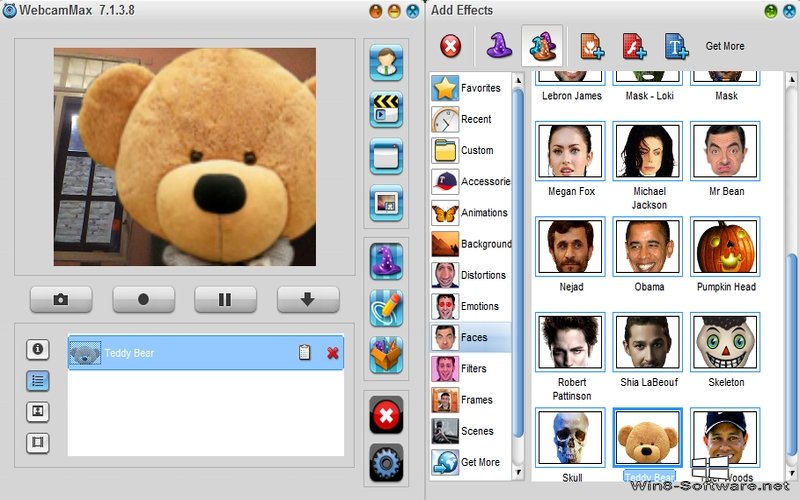This screenshot has width=800, height=500.
Task: Click the info icon button
Action: click(x=37, y=349)
